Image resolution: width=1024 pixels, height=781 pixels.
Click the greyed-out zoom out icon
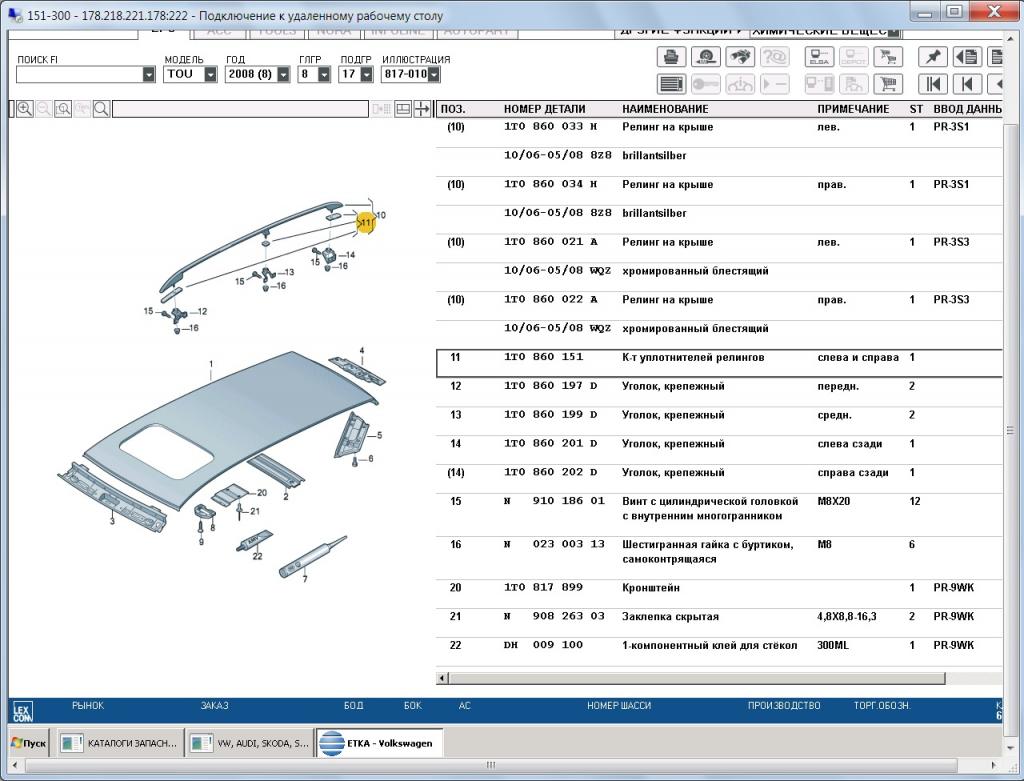click(43, 109)
